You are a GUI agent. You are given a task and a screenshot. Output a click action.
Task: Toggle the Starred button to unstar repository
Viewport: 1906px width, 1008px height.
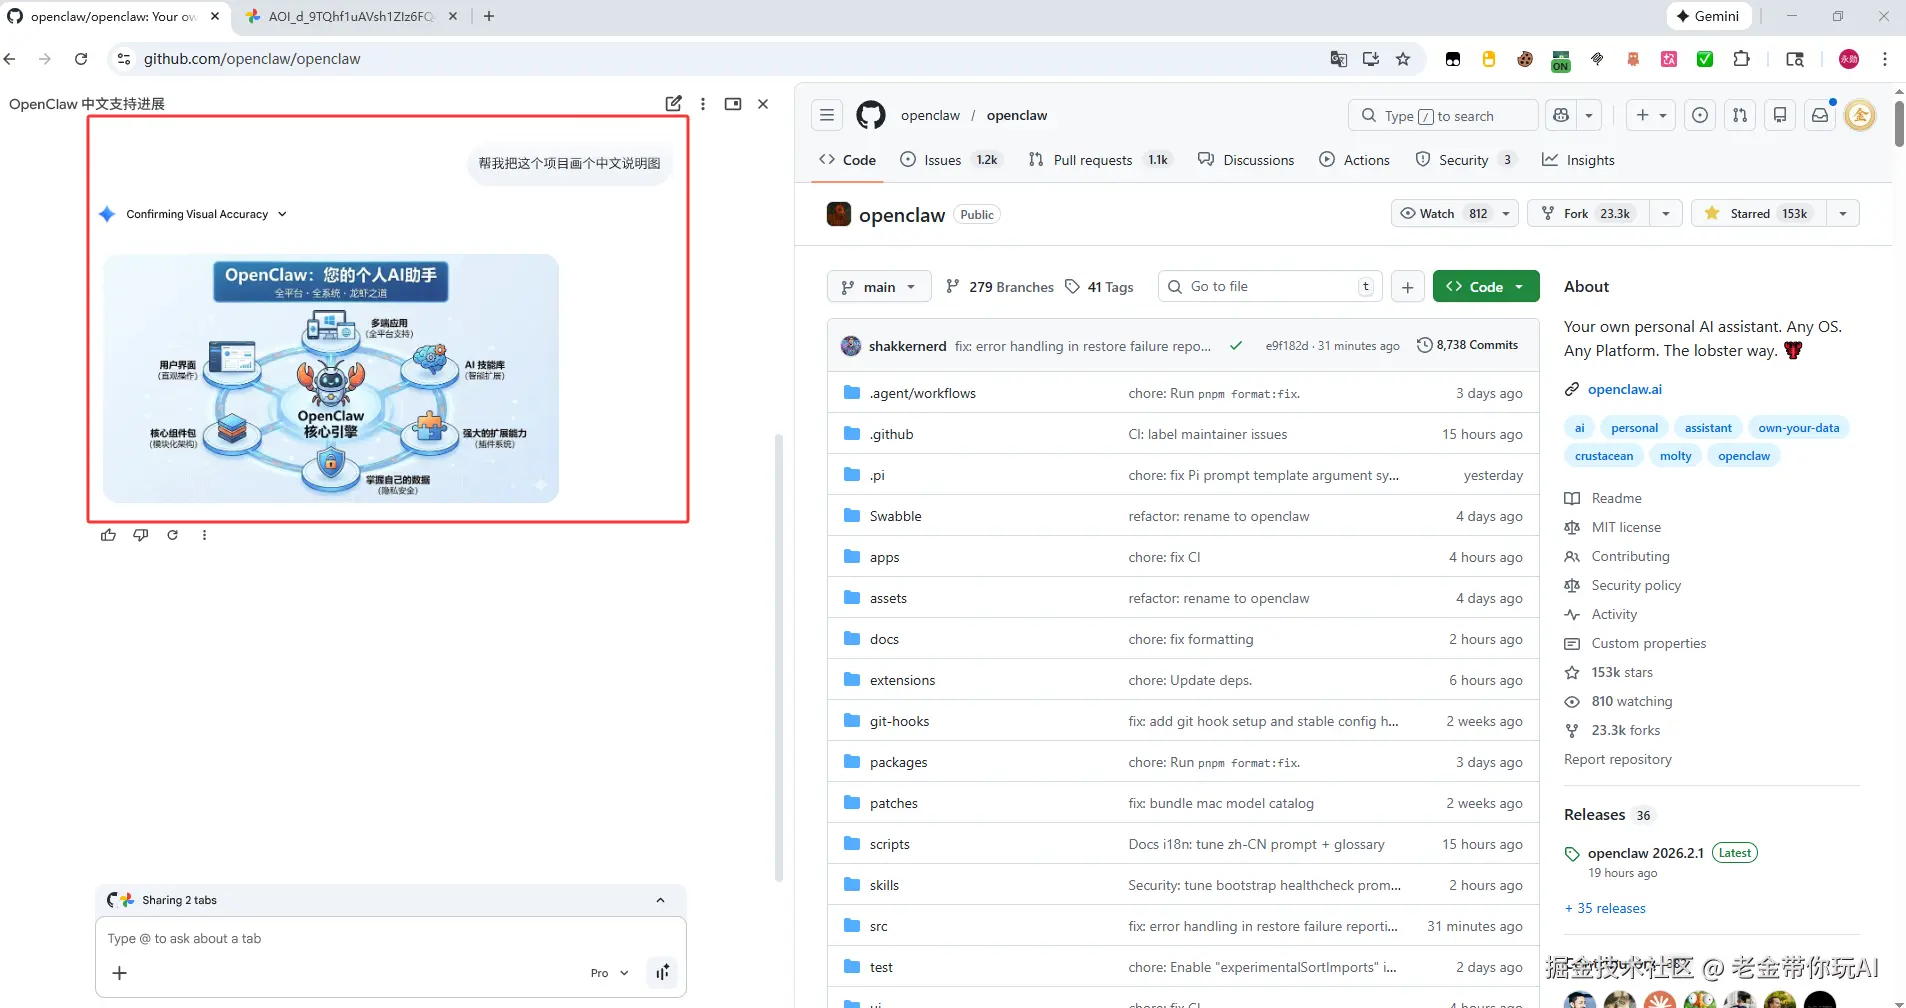coord(1758,213)
